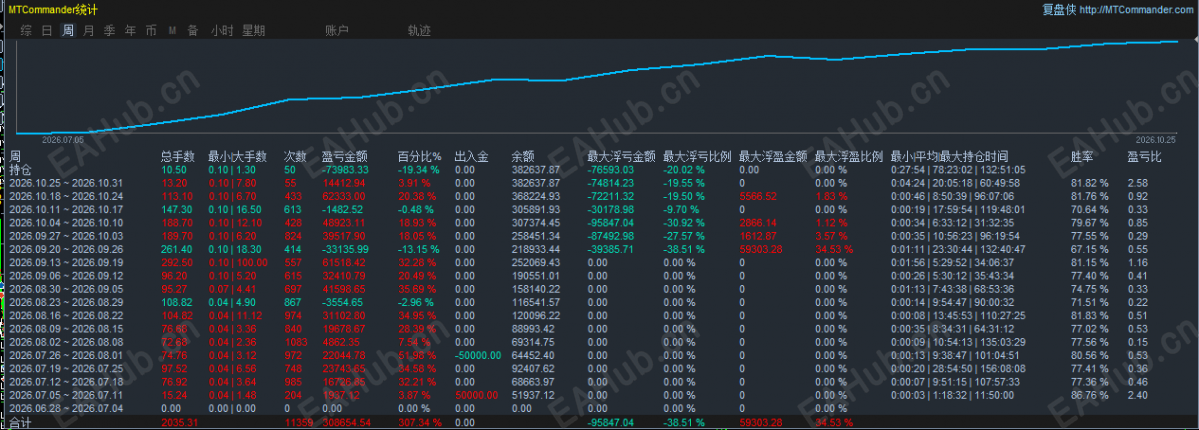
Task: Click the 最小大手数 column header
Action: tap(237, 156)
